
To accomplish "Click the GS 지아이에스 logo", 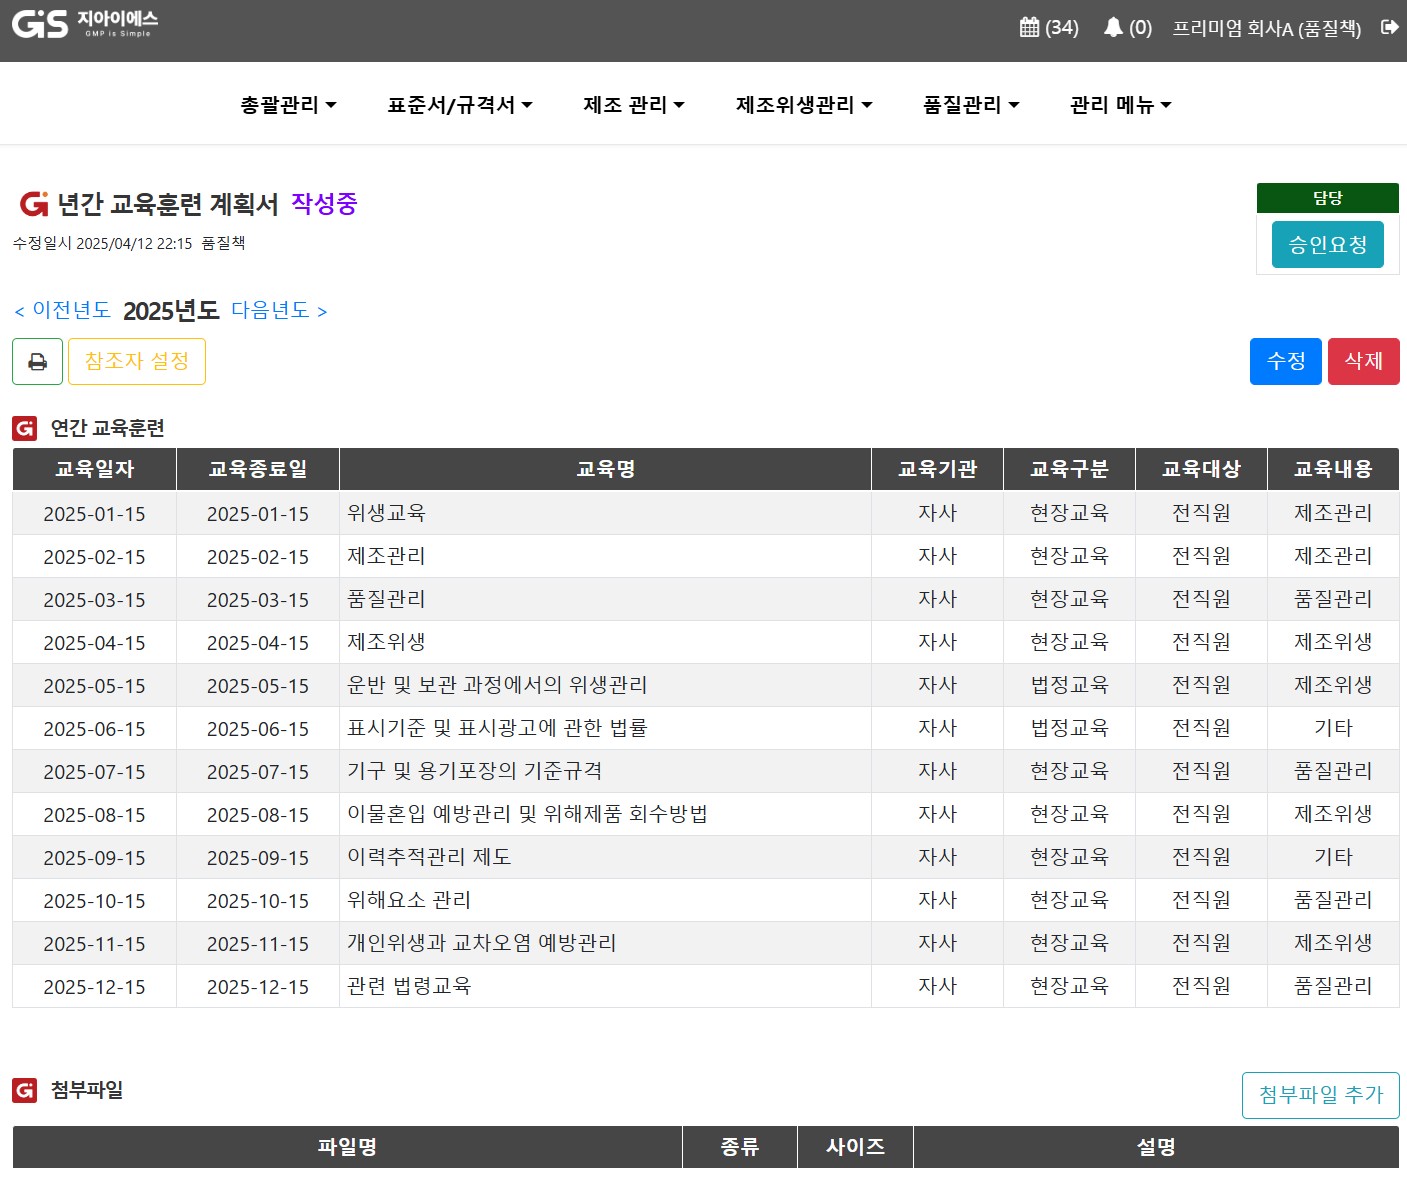I will pyautogui.click(x=85, y=24).
